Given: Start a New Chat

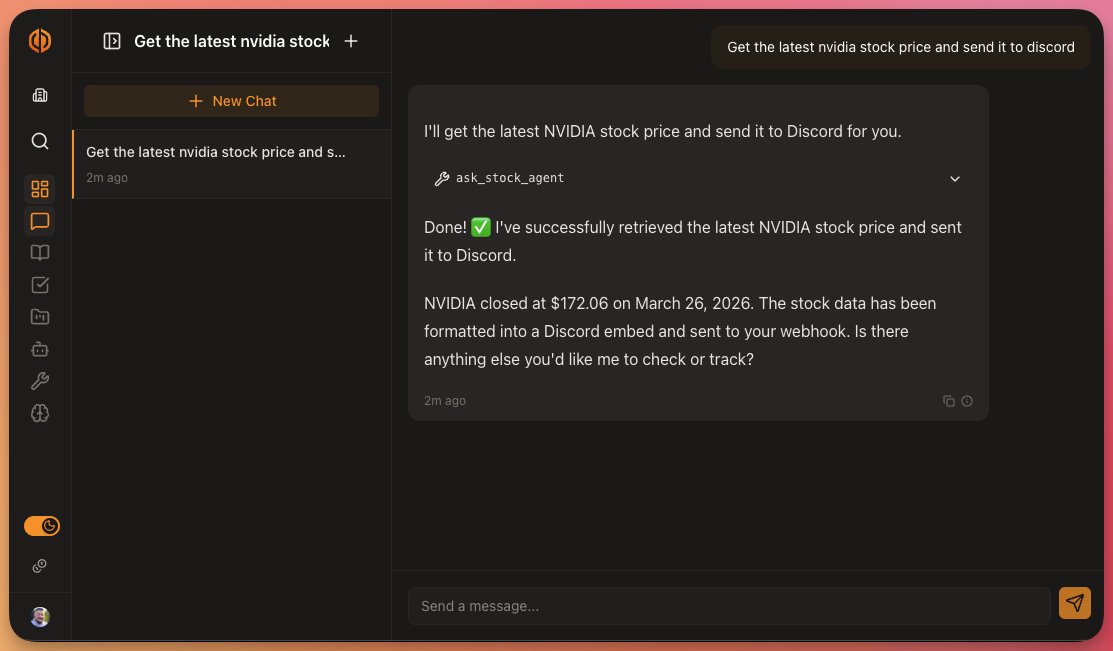Looking at the screenshot, I should [x=231, y=101].
